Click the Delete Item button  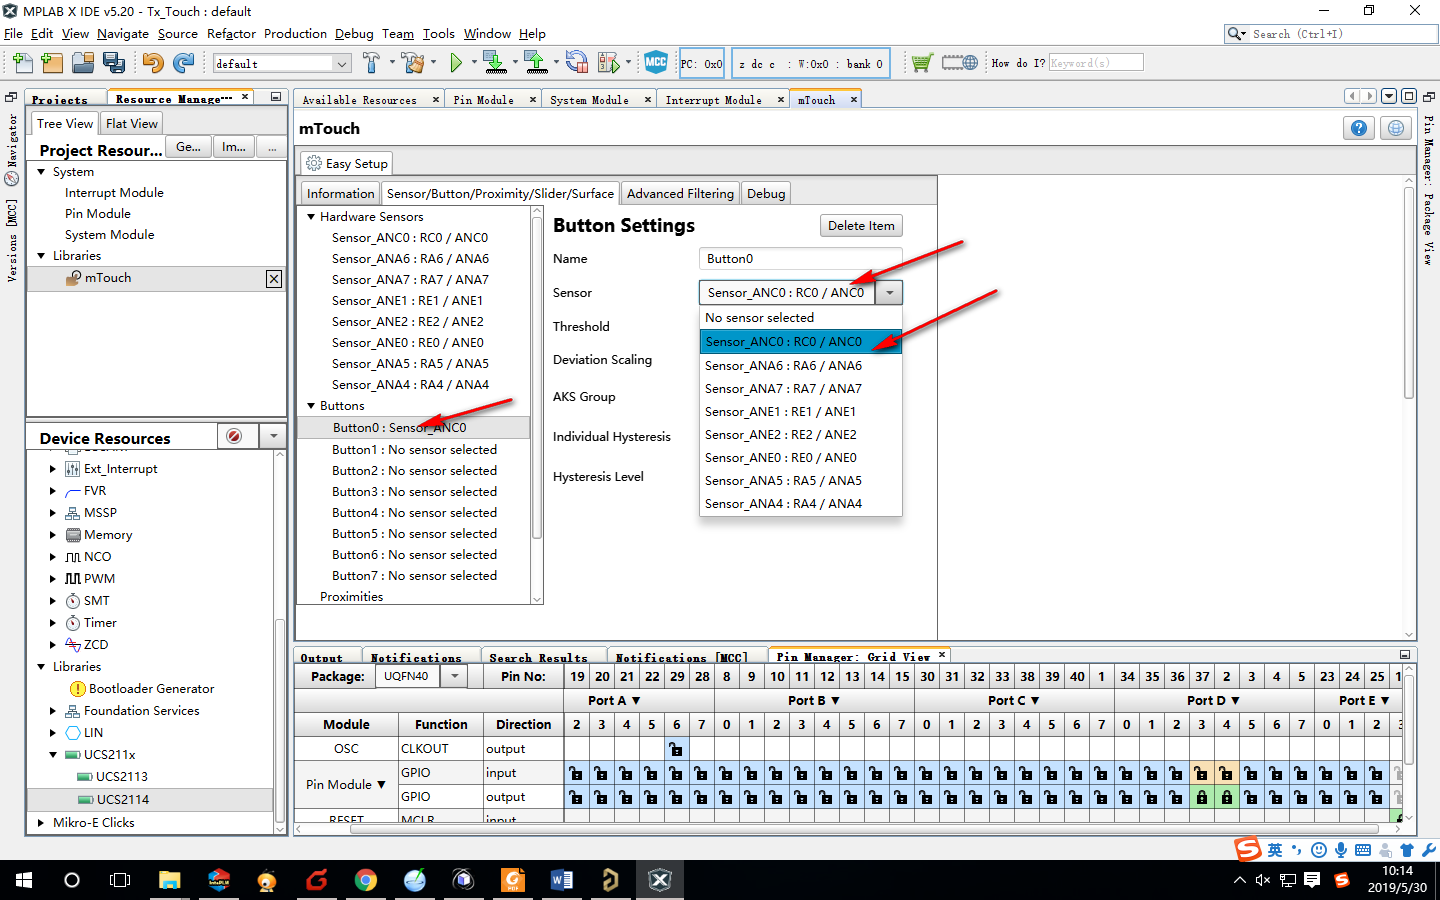coord(861,225)
